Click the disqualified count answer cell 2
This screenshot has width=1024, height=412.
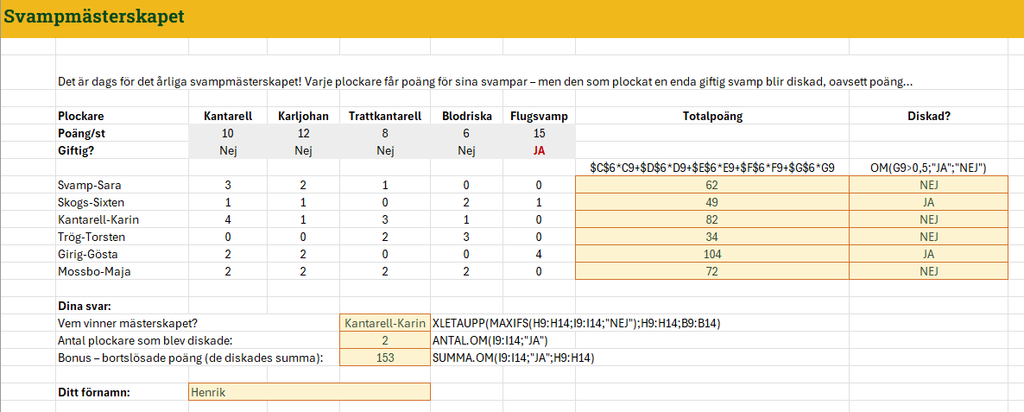click(x=385, y=340)
